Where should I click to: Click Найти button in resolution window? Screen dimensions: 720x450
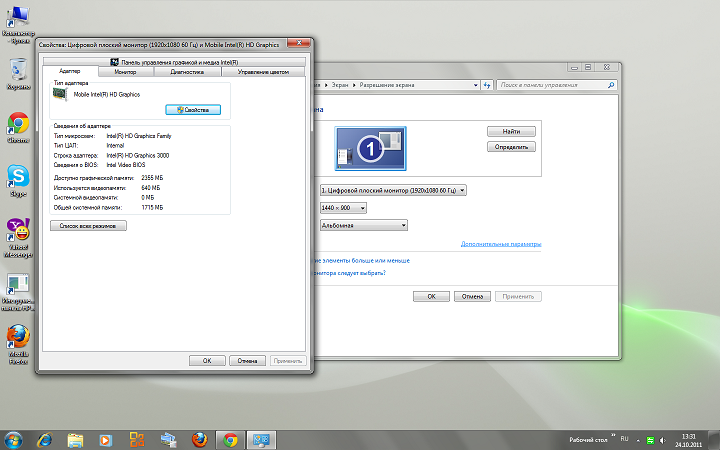click(x=511, y=131)
